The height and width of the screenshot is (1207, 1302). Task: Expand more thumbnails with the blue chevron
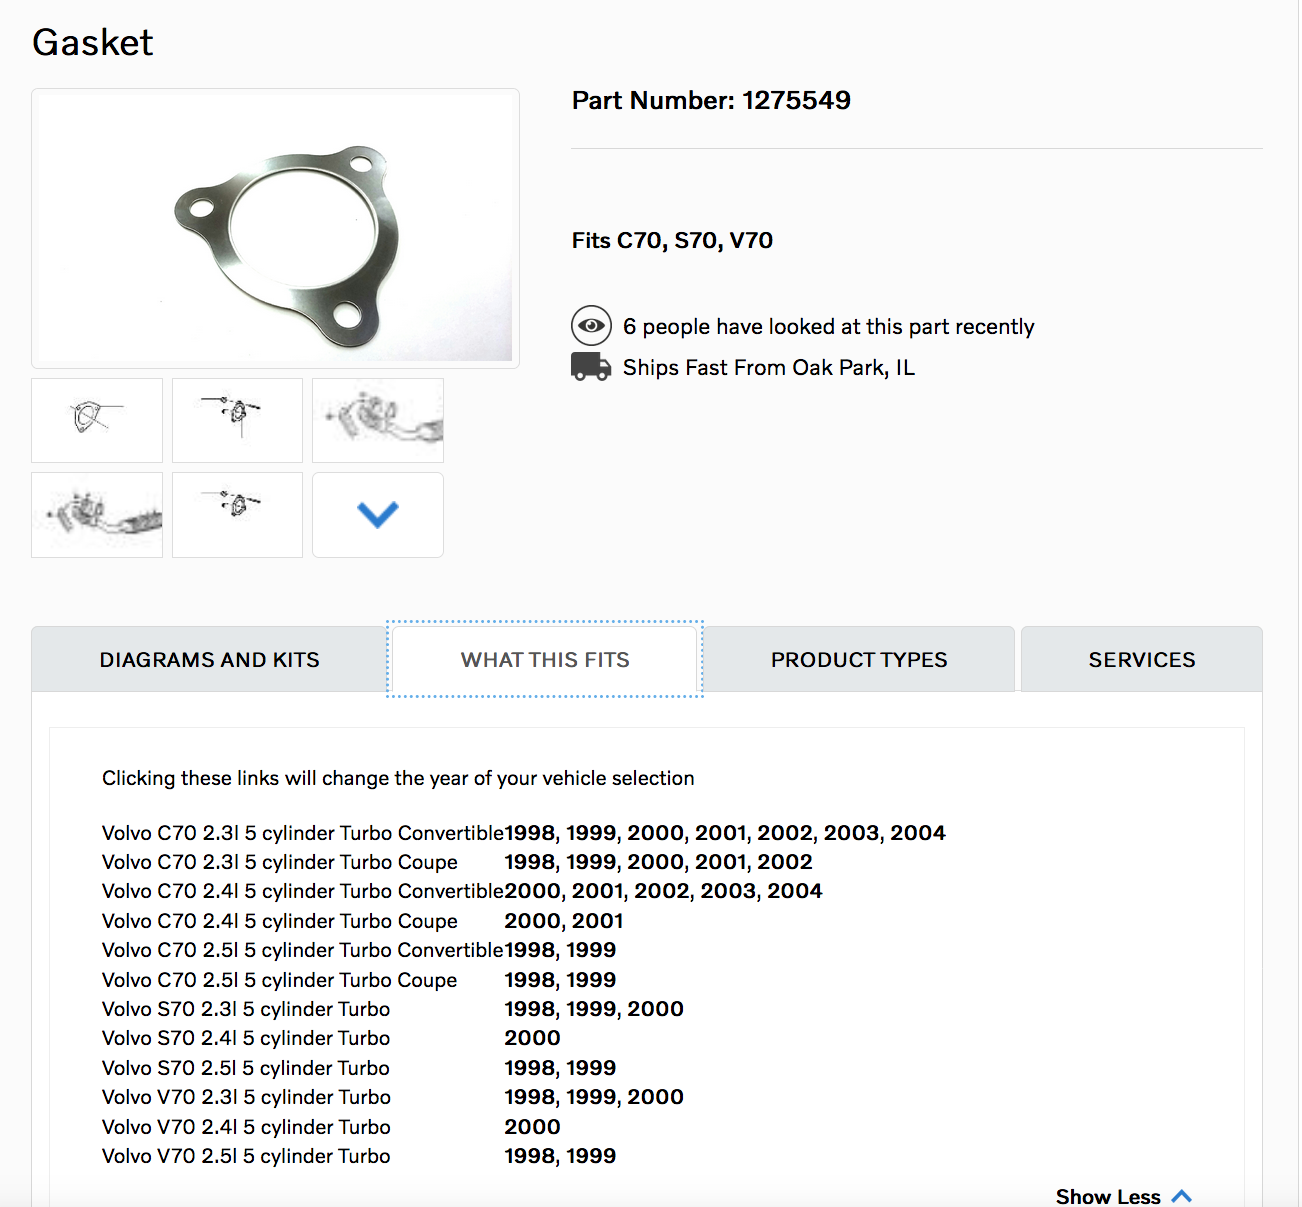378,515
